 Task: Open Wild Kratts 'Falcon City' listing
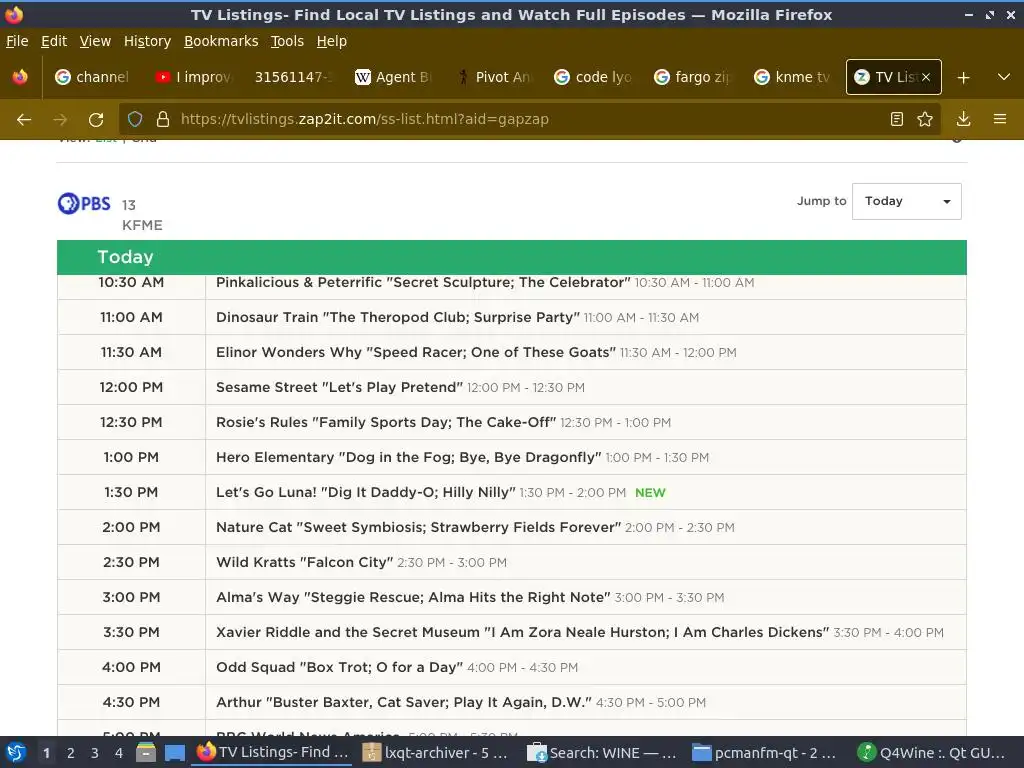pyautogui.click(x=304, y=562)
